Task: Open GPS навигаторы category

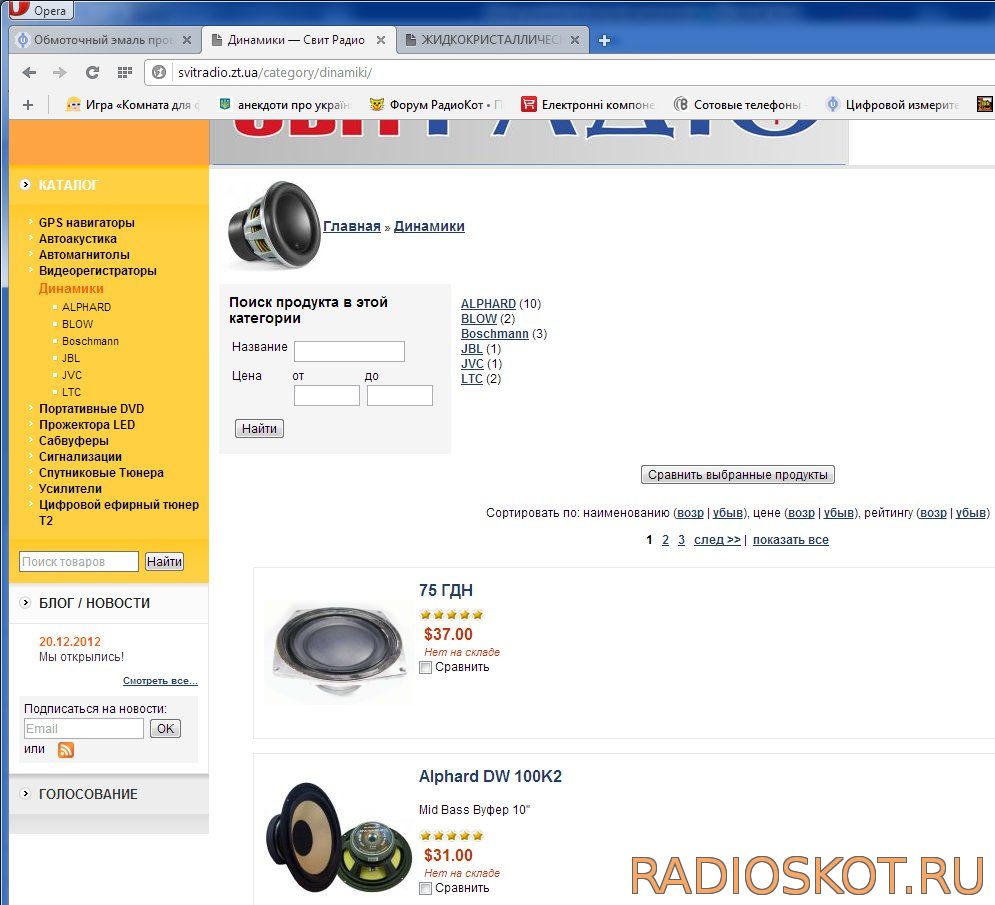Action: pyautogui.click(x=86, y=223)
